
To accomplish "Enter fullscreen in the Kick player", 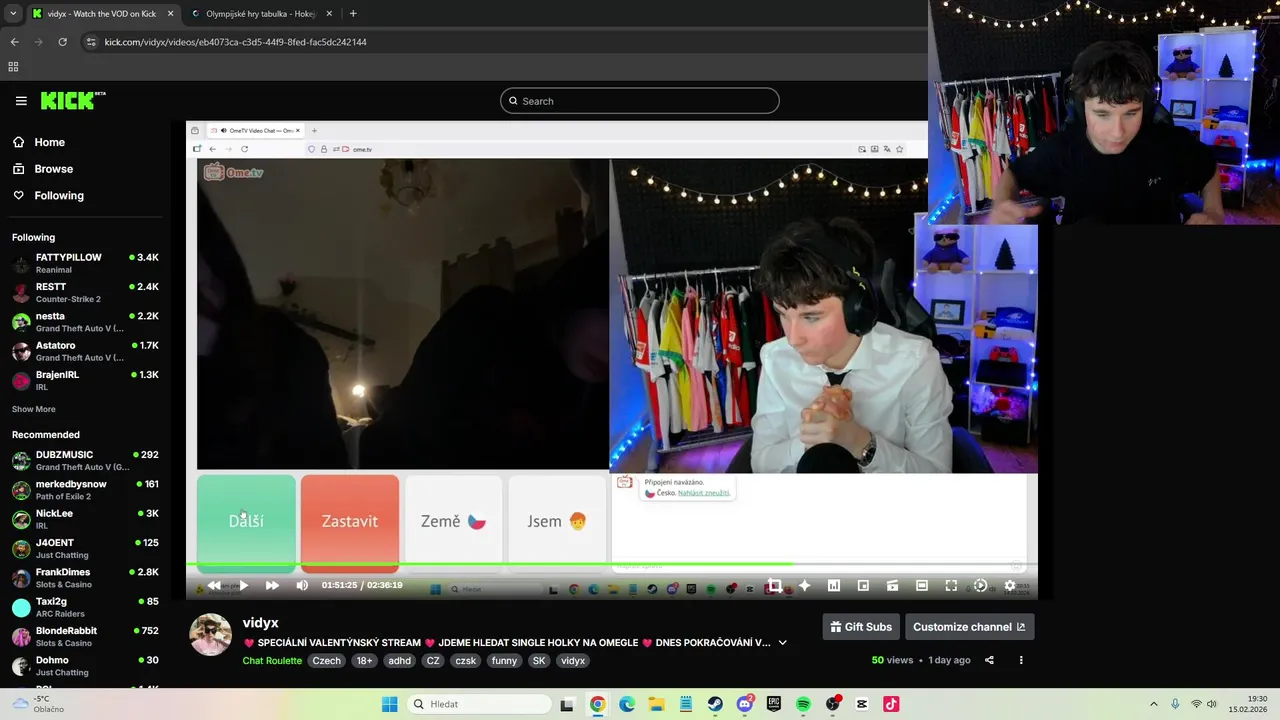I will click(951, 586).
